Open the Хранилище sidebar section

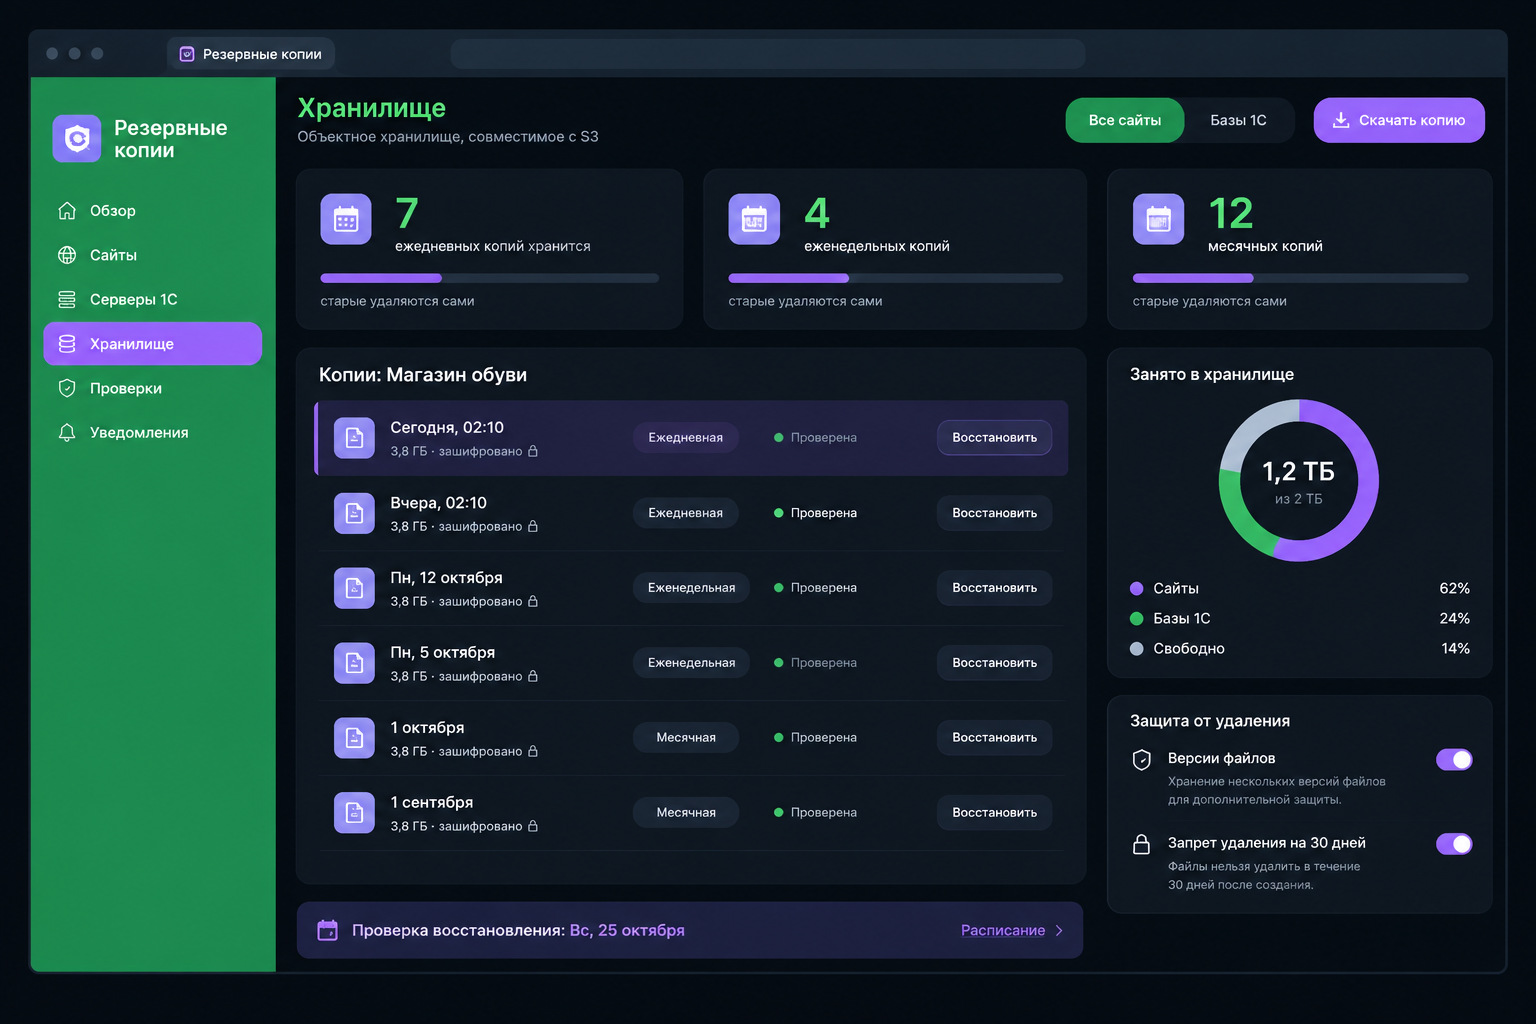pos(153,344)
